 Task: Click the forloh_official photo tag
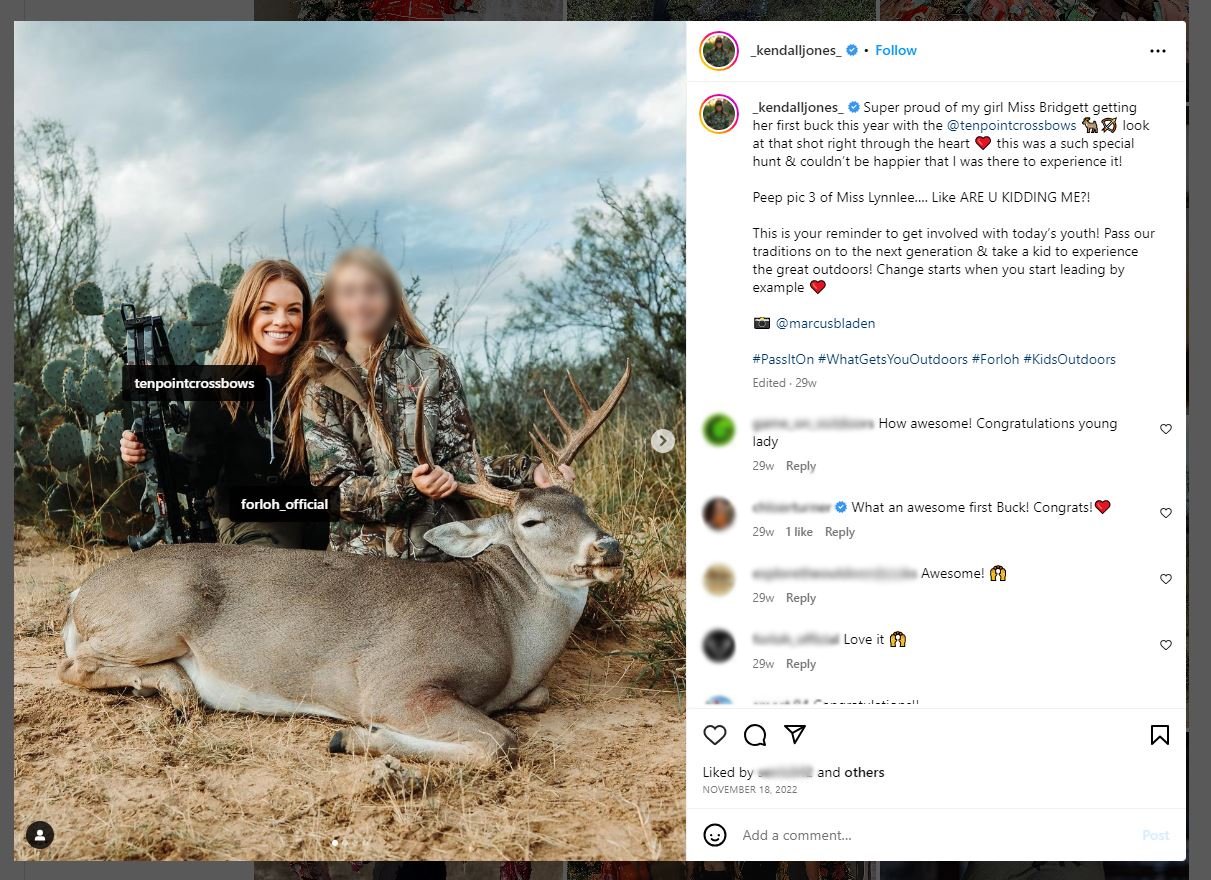point(284,504)
